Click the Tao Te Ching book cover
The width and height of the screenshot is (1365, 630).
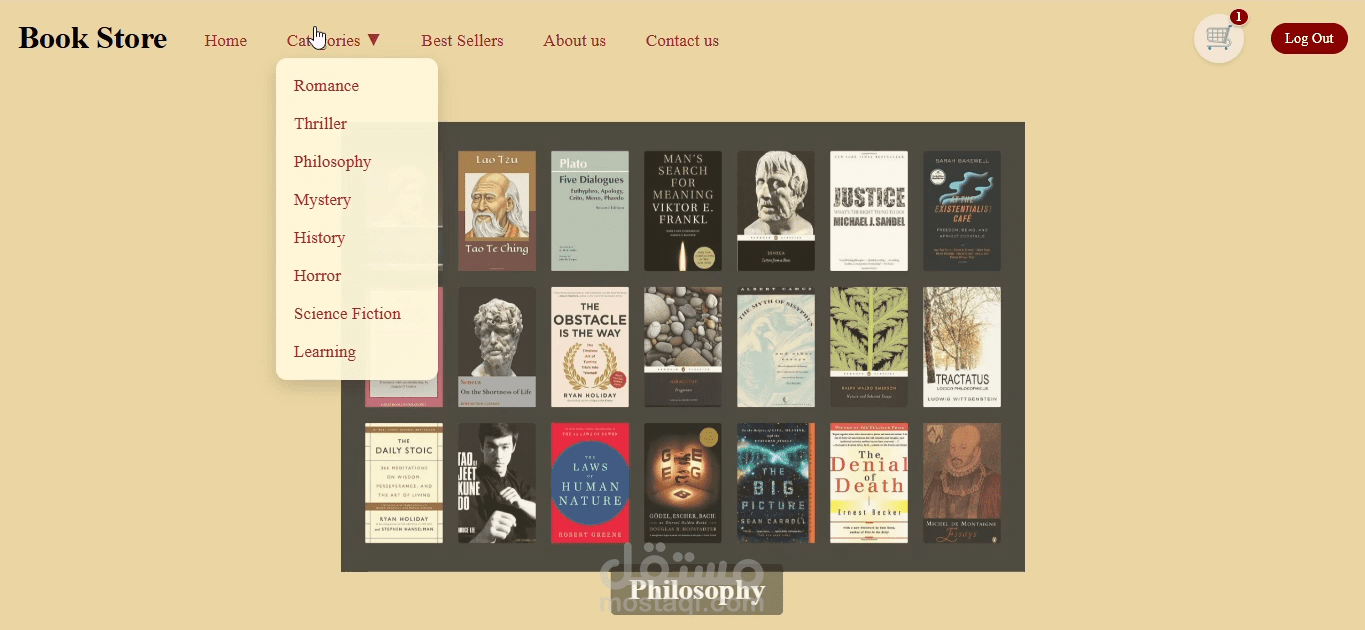(497, 211)
